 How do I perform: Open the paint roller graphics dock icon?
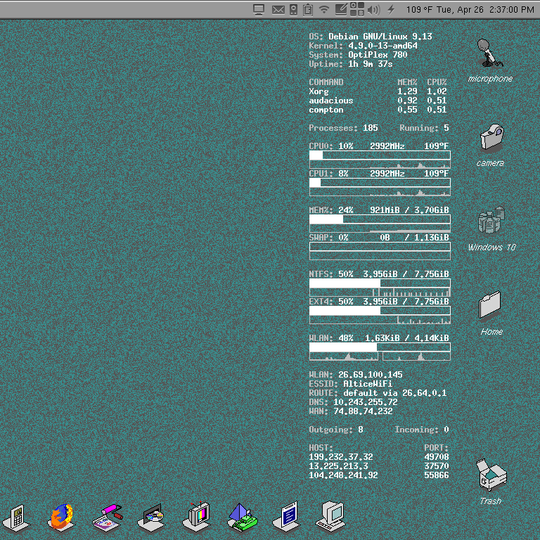coord(107,517)
